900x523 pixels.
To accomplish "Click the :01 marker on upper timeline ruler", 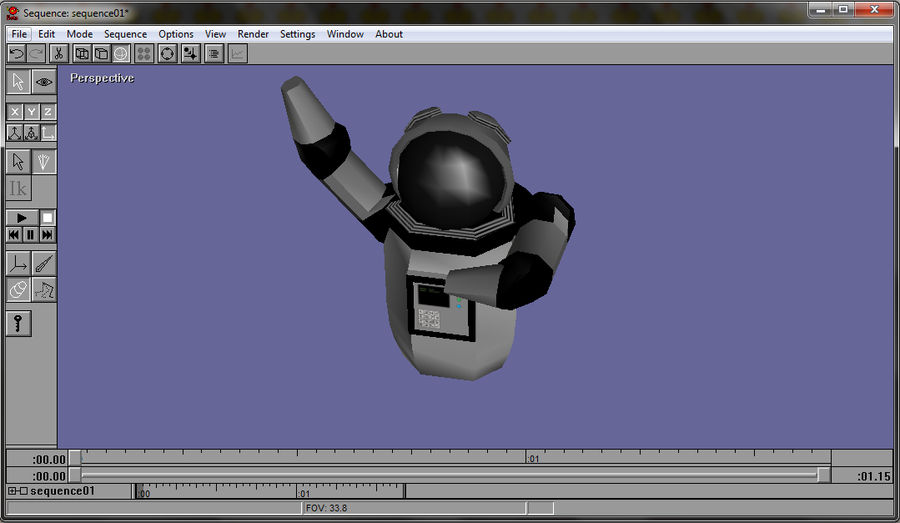I will tap(533, 459).
